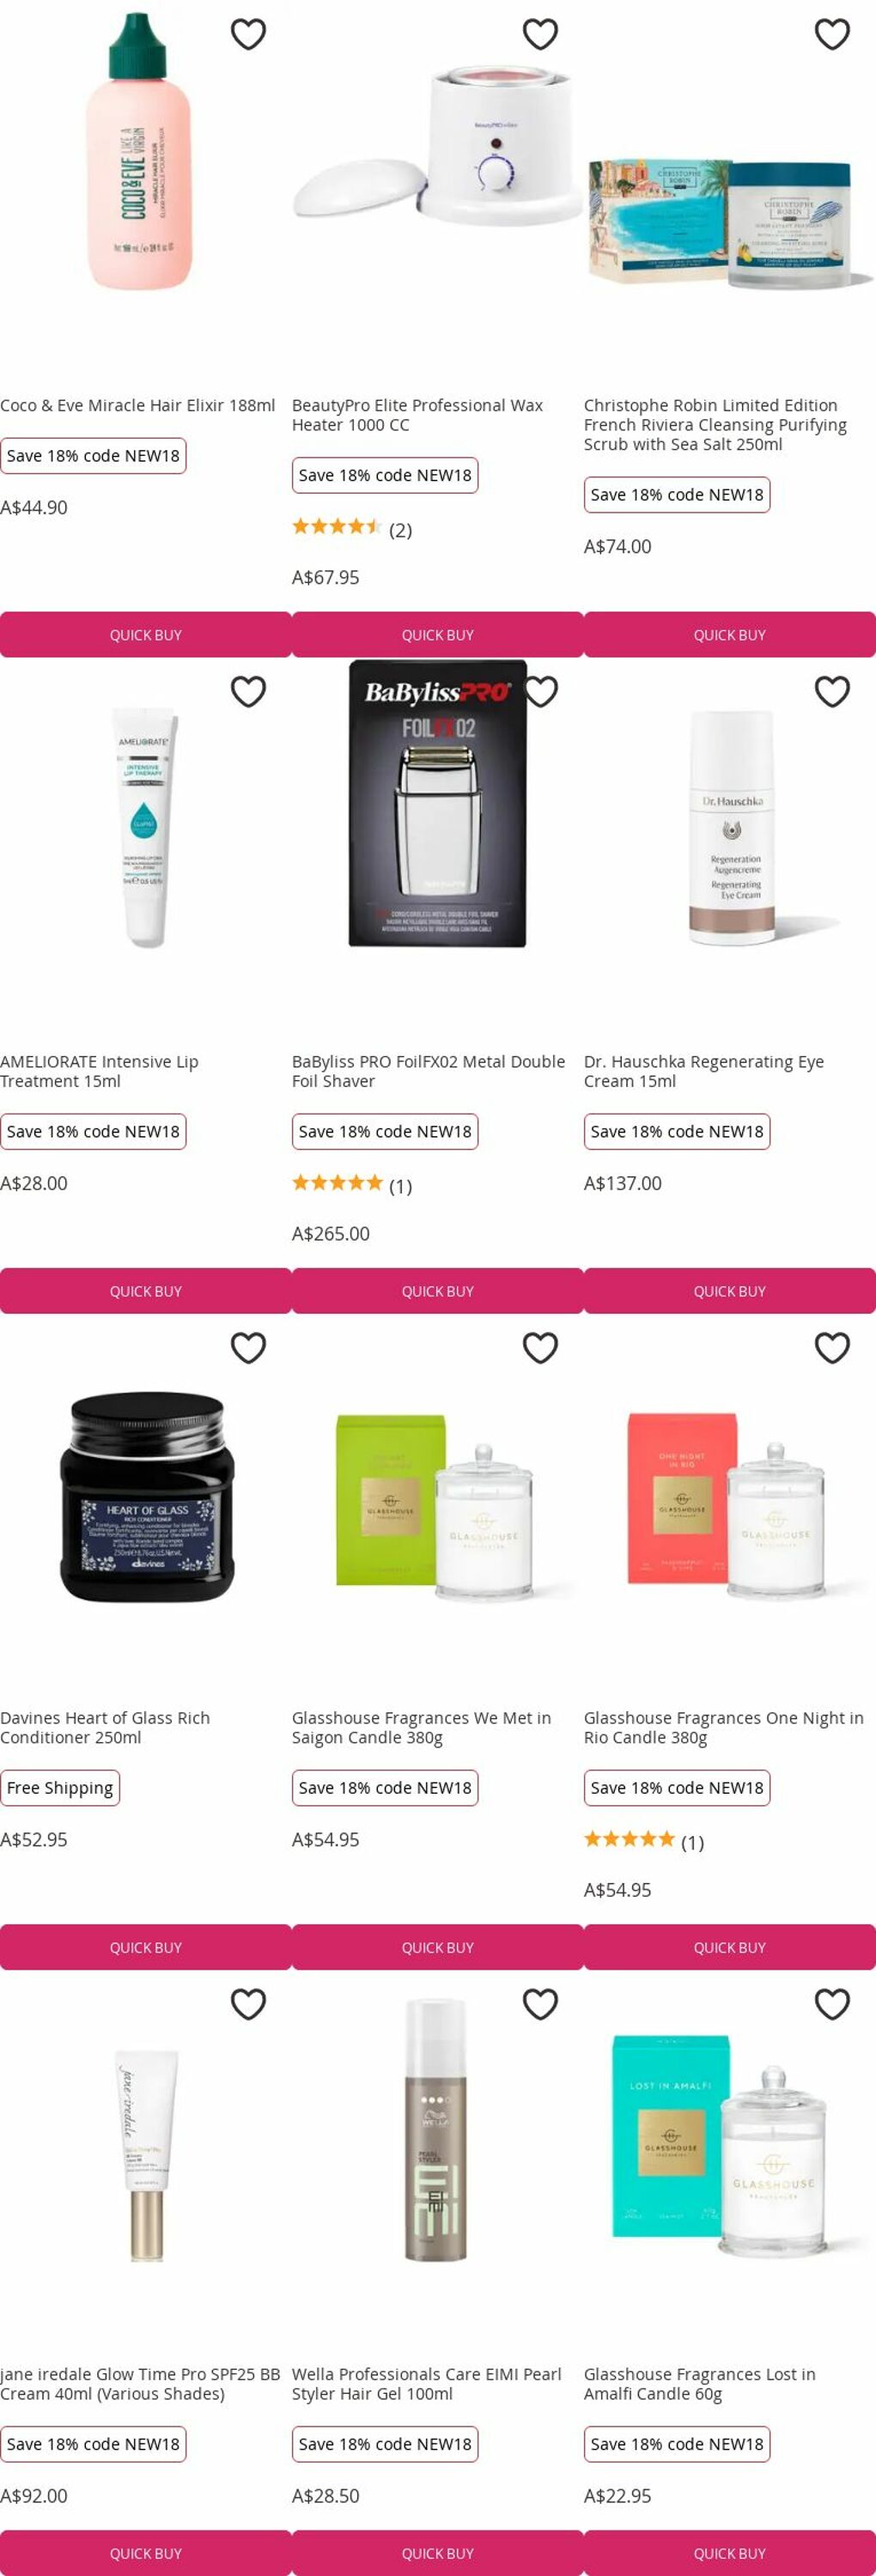Open Glasshouse We Met in Saigon Candle link

click(x=421, y=1727)
